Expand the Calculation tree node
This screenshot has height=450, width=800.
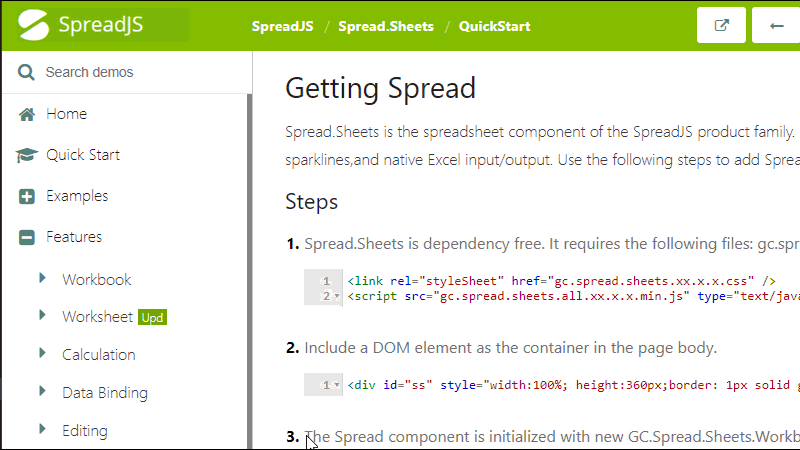click(x=43, y=353)
